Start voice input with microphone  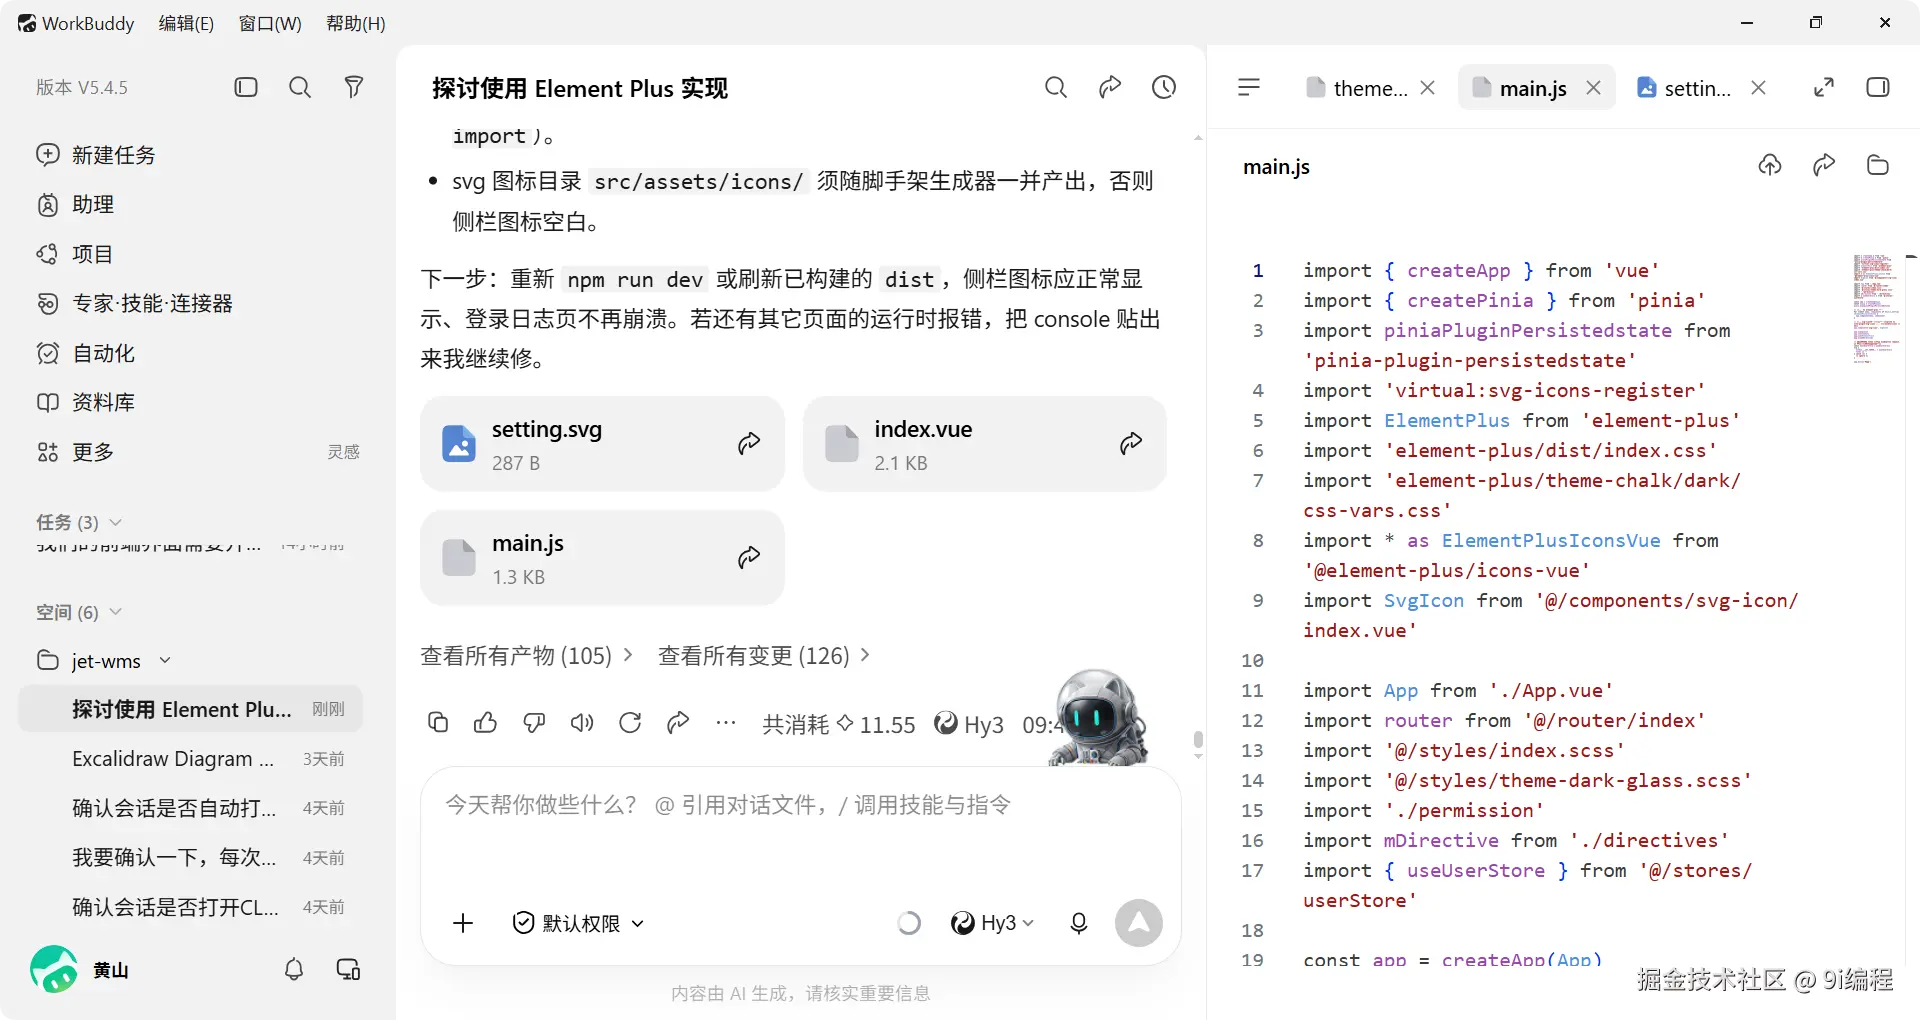1079,923
